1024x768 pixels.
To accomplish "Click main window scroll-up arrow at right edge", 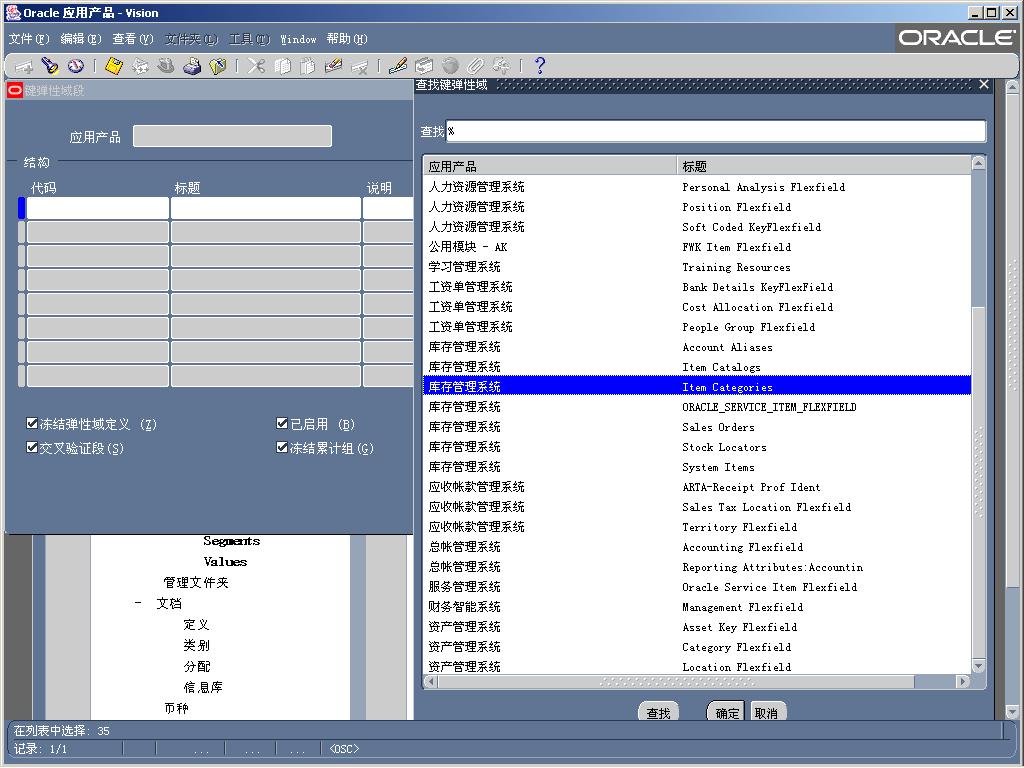I will coord(1012,87).
